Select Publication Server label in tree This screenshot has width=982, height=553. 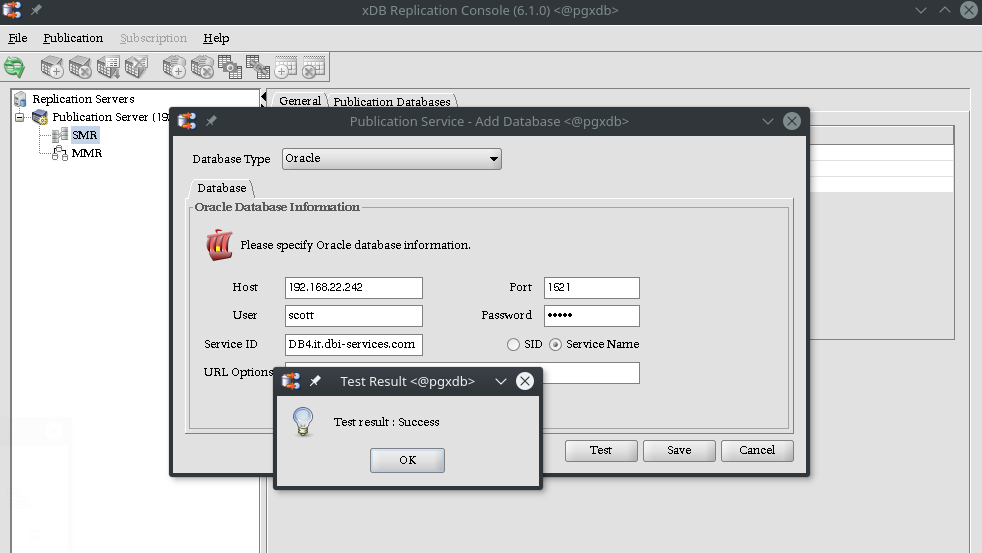[110, 117]
